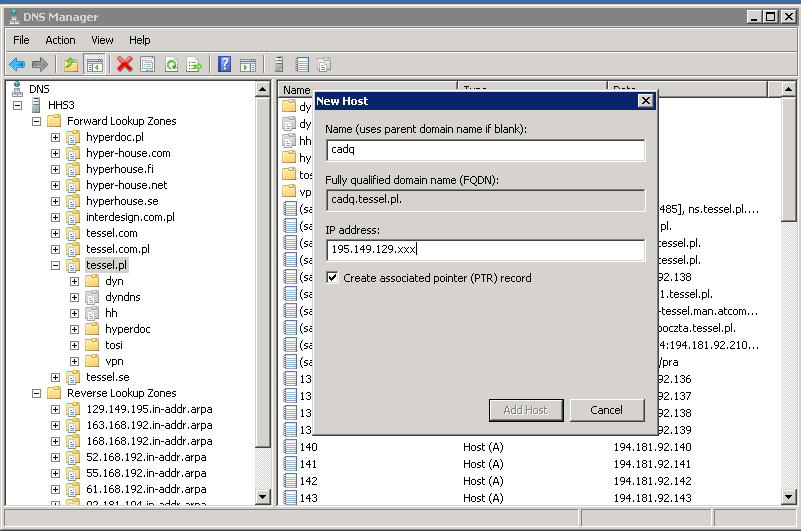Open the Properties toolbar icon
The height and width of the screenshot is (531, 801).
click(x=148, y=64)
